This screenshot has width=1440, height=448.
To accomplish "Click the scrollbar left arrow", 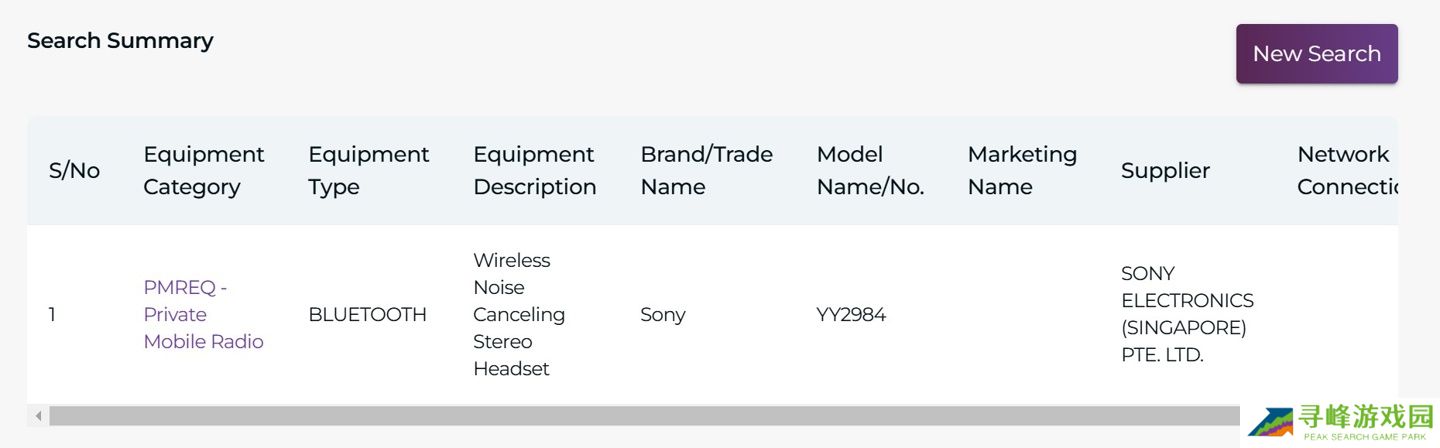I will 39,415.
